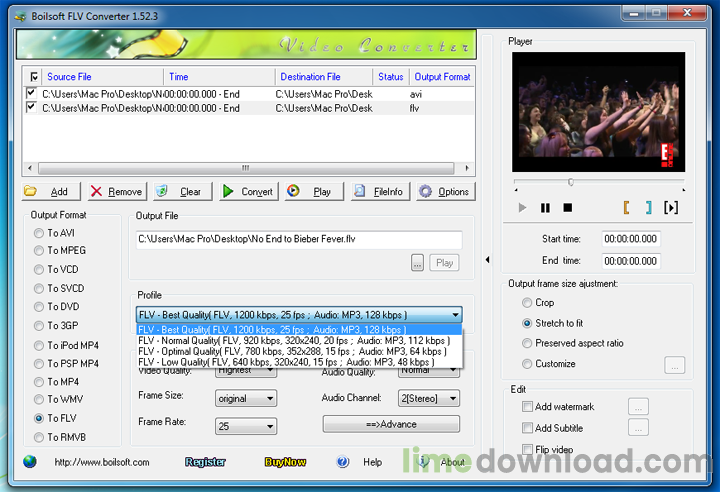Select the To MP4 output format
Image resolution: width=720 pixels, height=492 pixels.
coord(56,382)
